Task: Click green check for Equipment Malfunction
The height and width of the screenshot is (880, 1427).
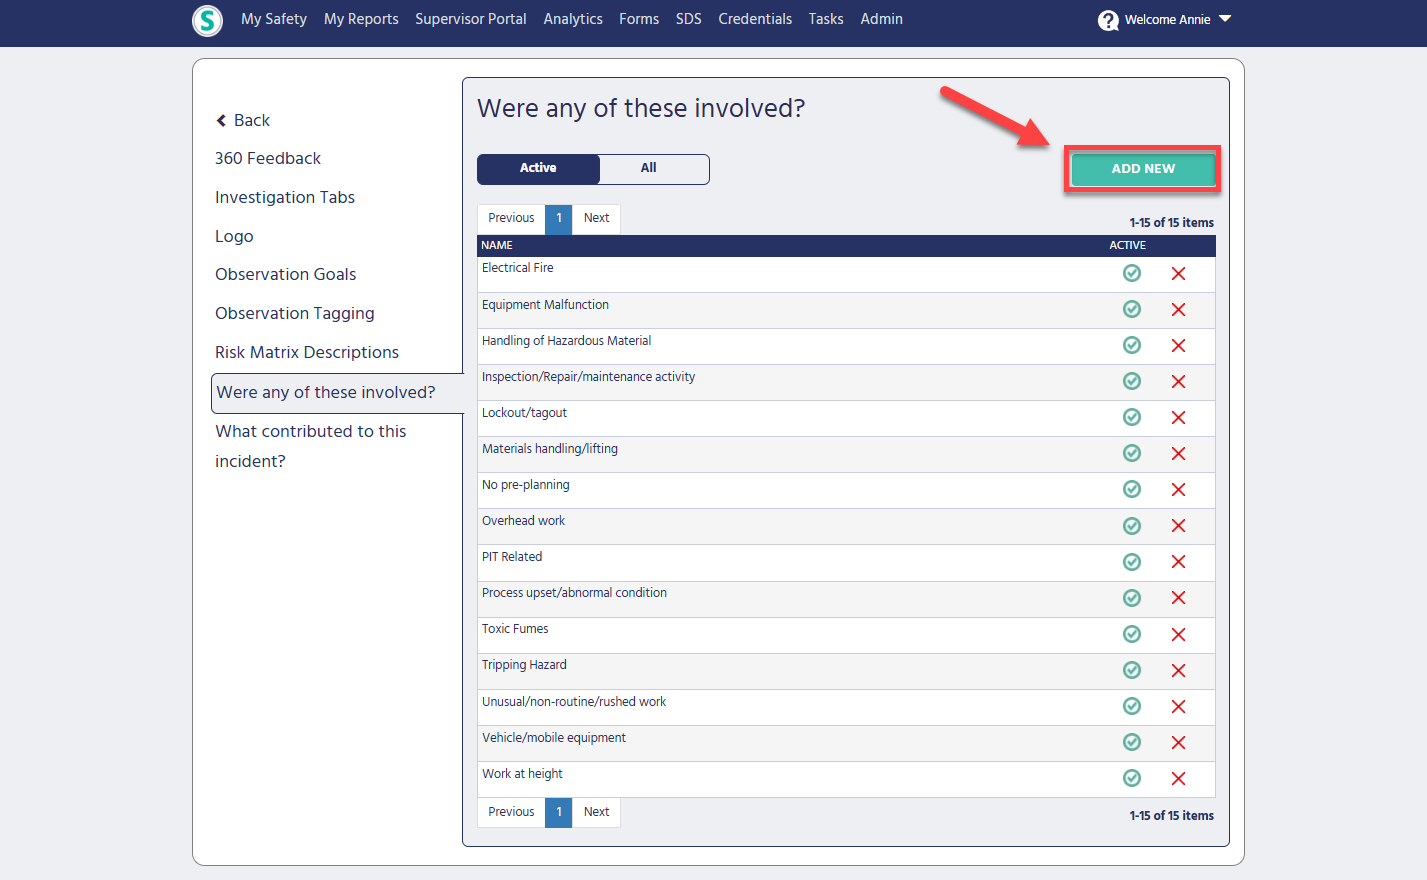Action: (x=1132, y=309)
